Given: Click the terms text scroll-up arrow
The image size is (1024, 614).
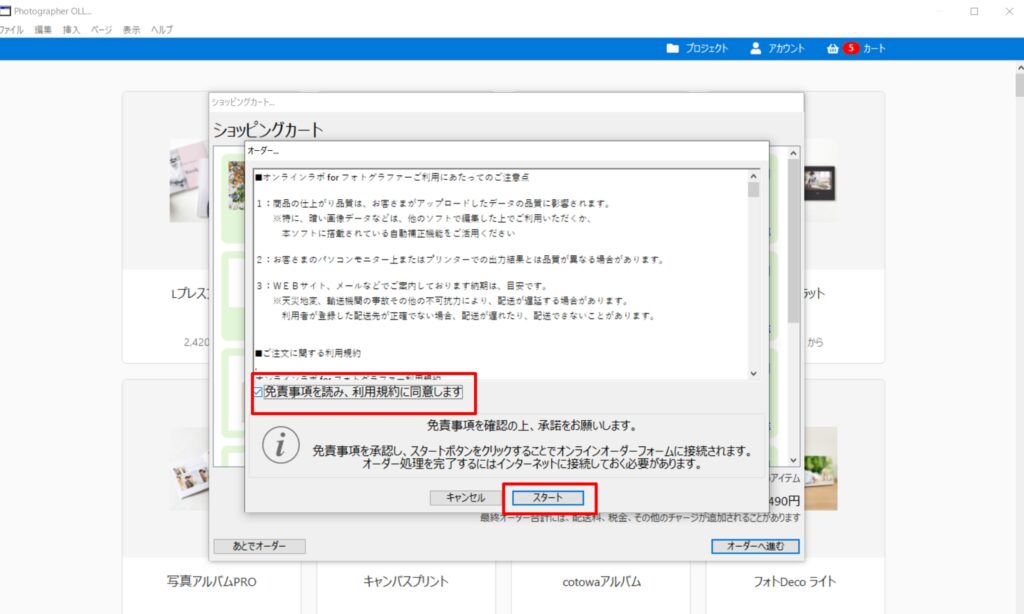Looking at the screenshot, I should (753, 176).
